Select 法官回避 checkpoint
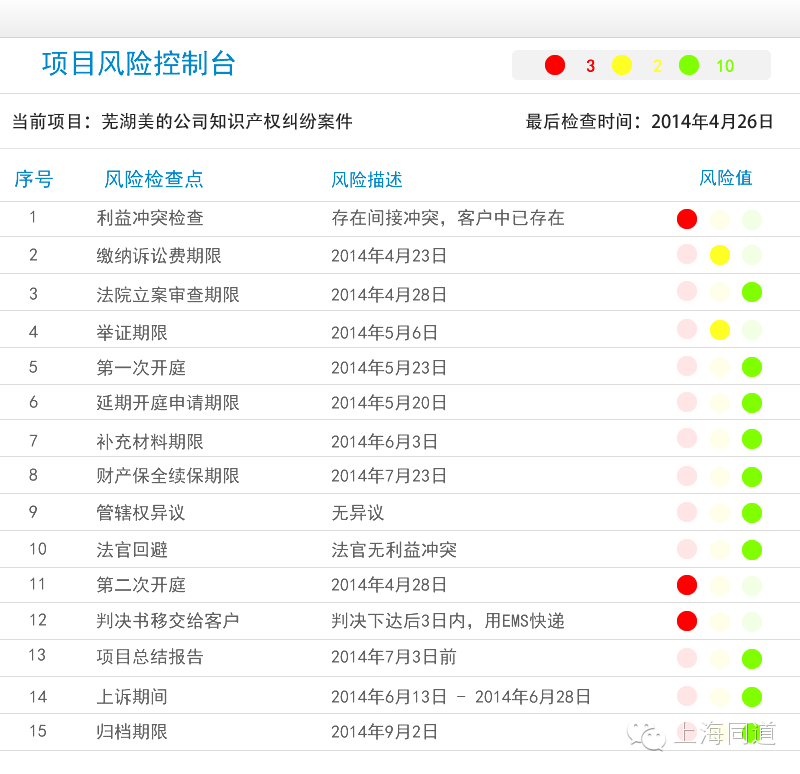 [x=132, y=550]
